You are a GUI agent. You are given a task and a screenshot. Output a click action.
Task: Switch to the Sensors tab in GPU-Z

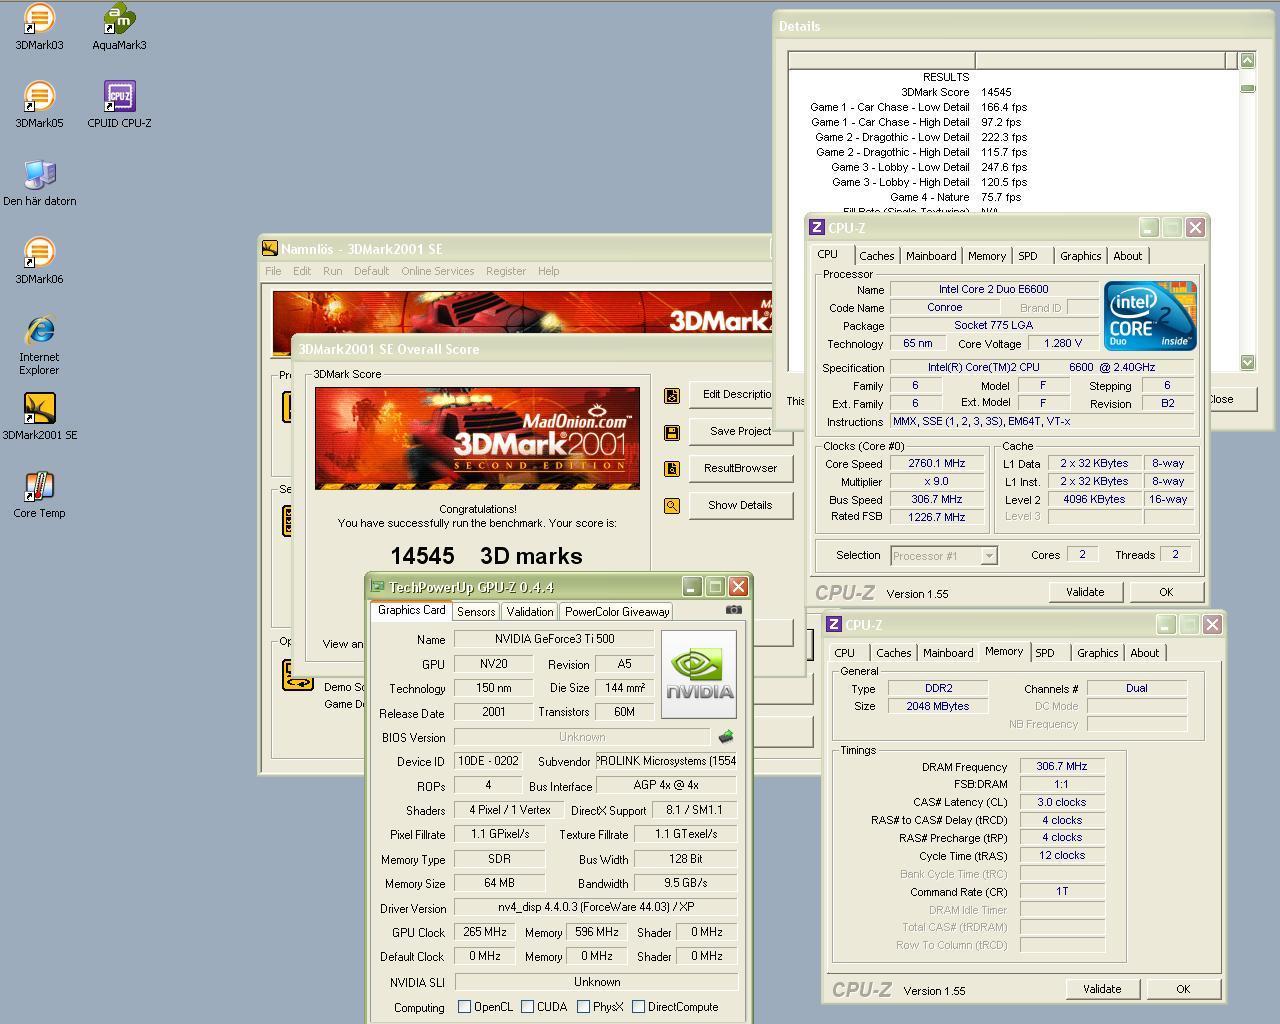pyautogui.click(x=476, y=612)
